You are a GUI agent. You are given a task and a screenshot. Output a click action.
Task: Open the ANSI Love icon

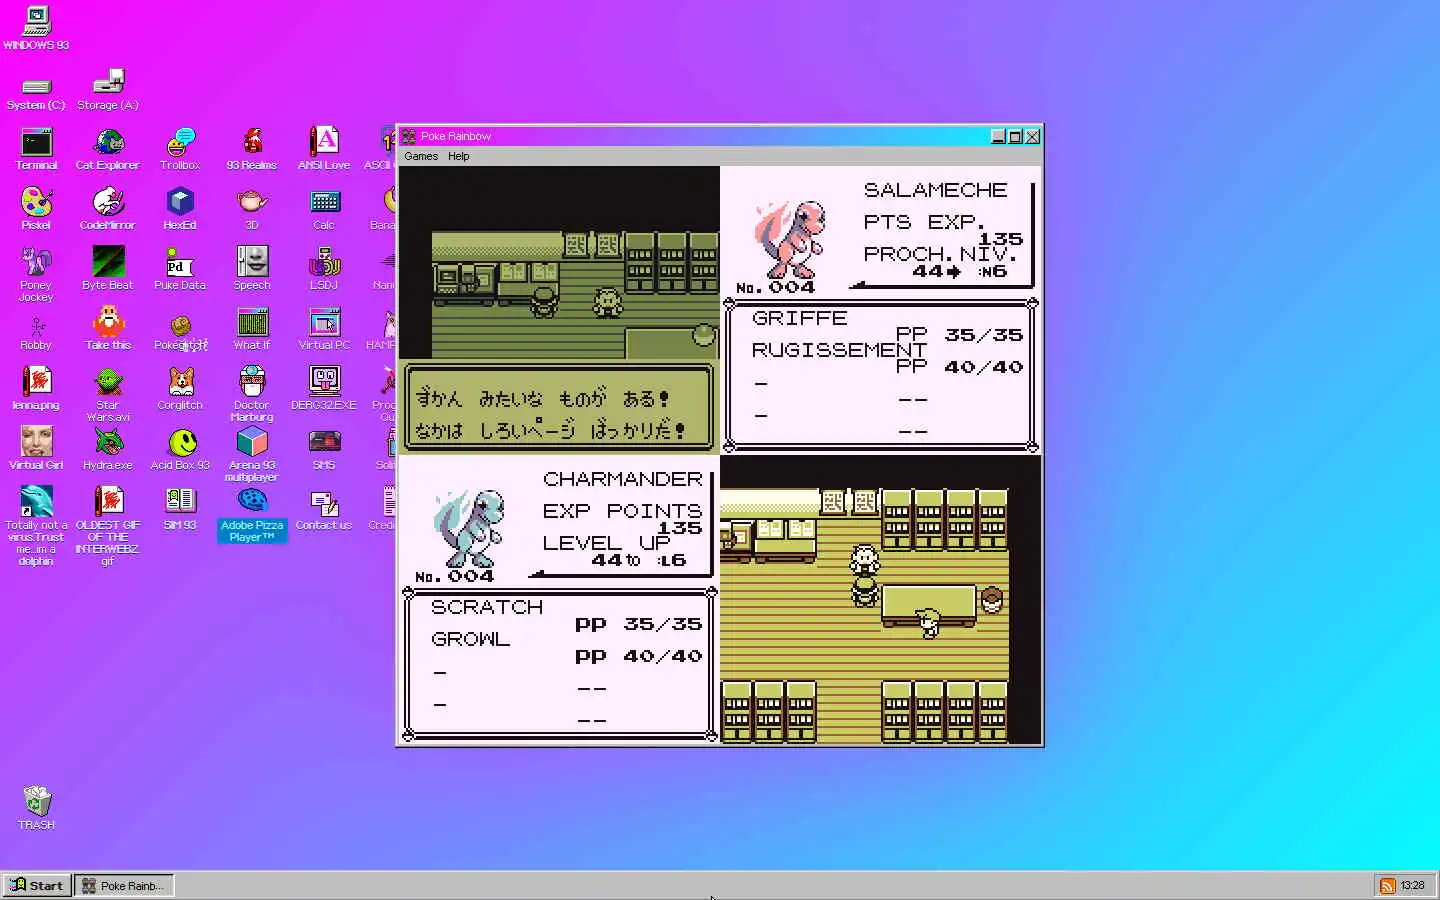[x=324, y=150]
